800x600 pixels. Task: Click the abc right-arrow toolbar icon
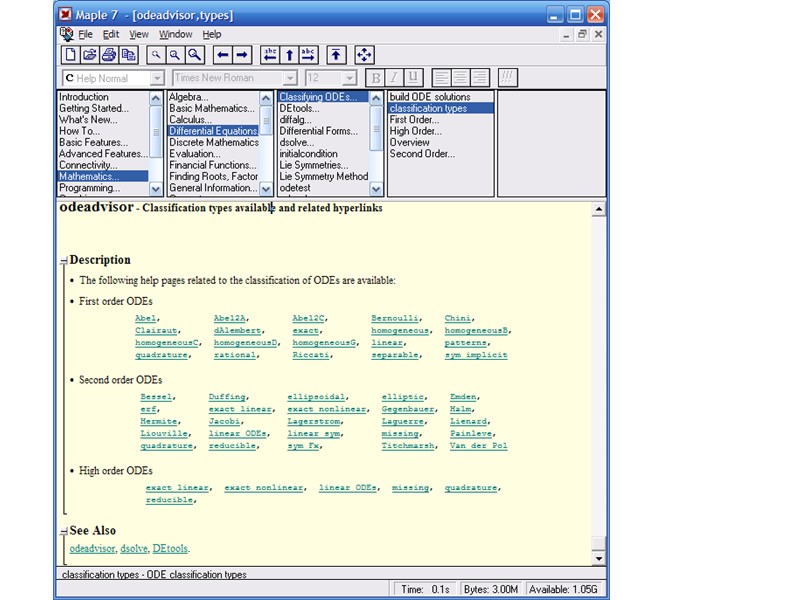point(309,55)
